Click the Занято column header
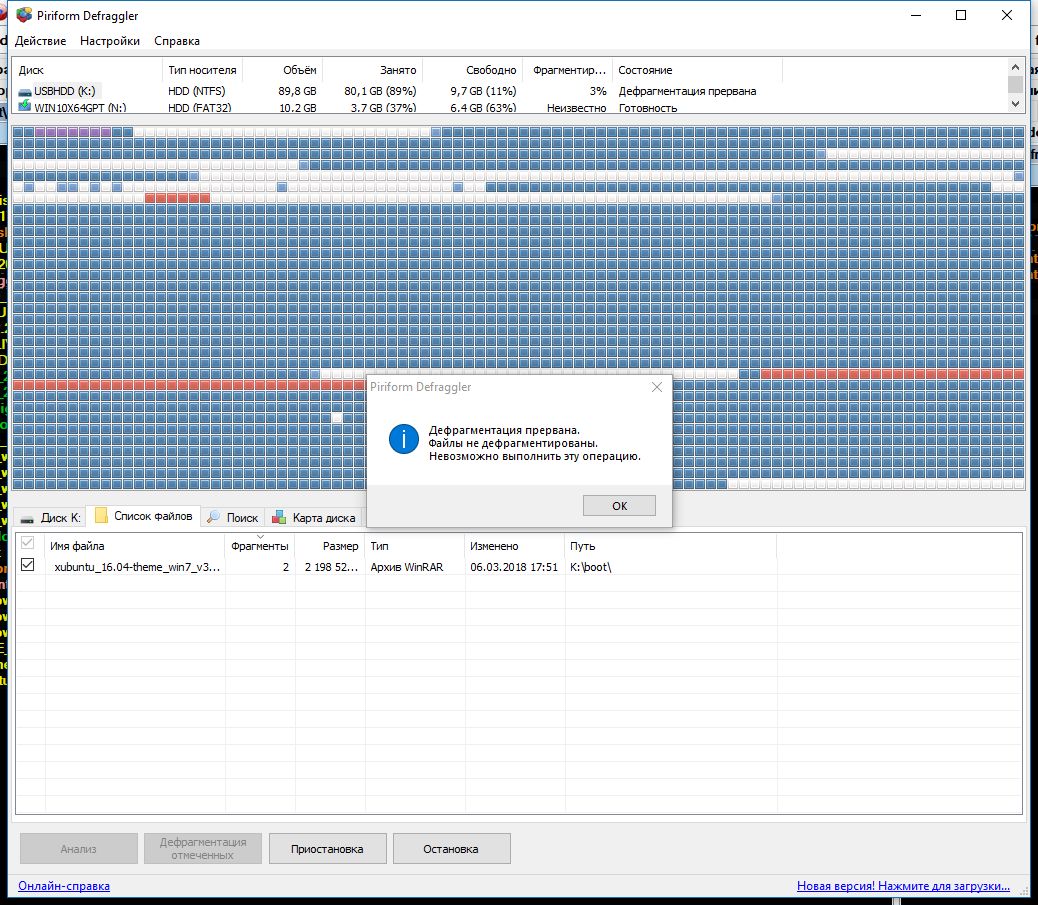1038x905 pixels. click(x=372, y=70)
